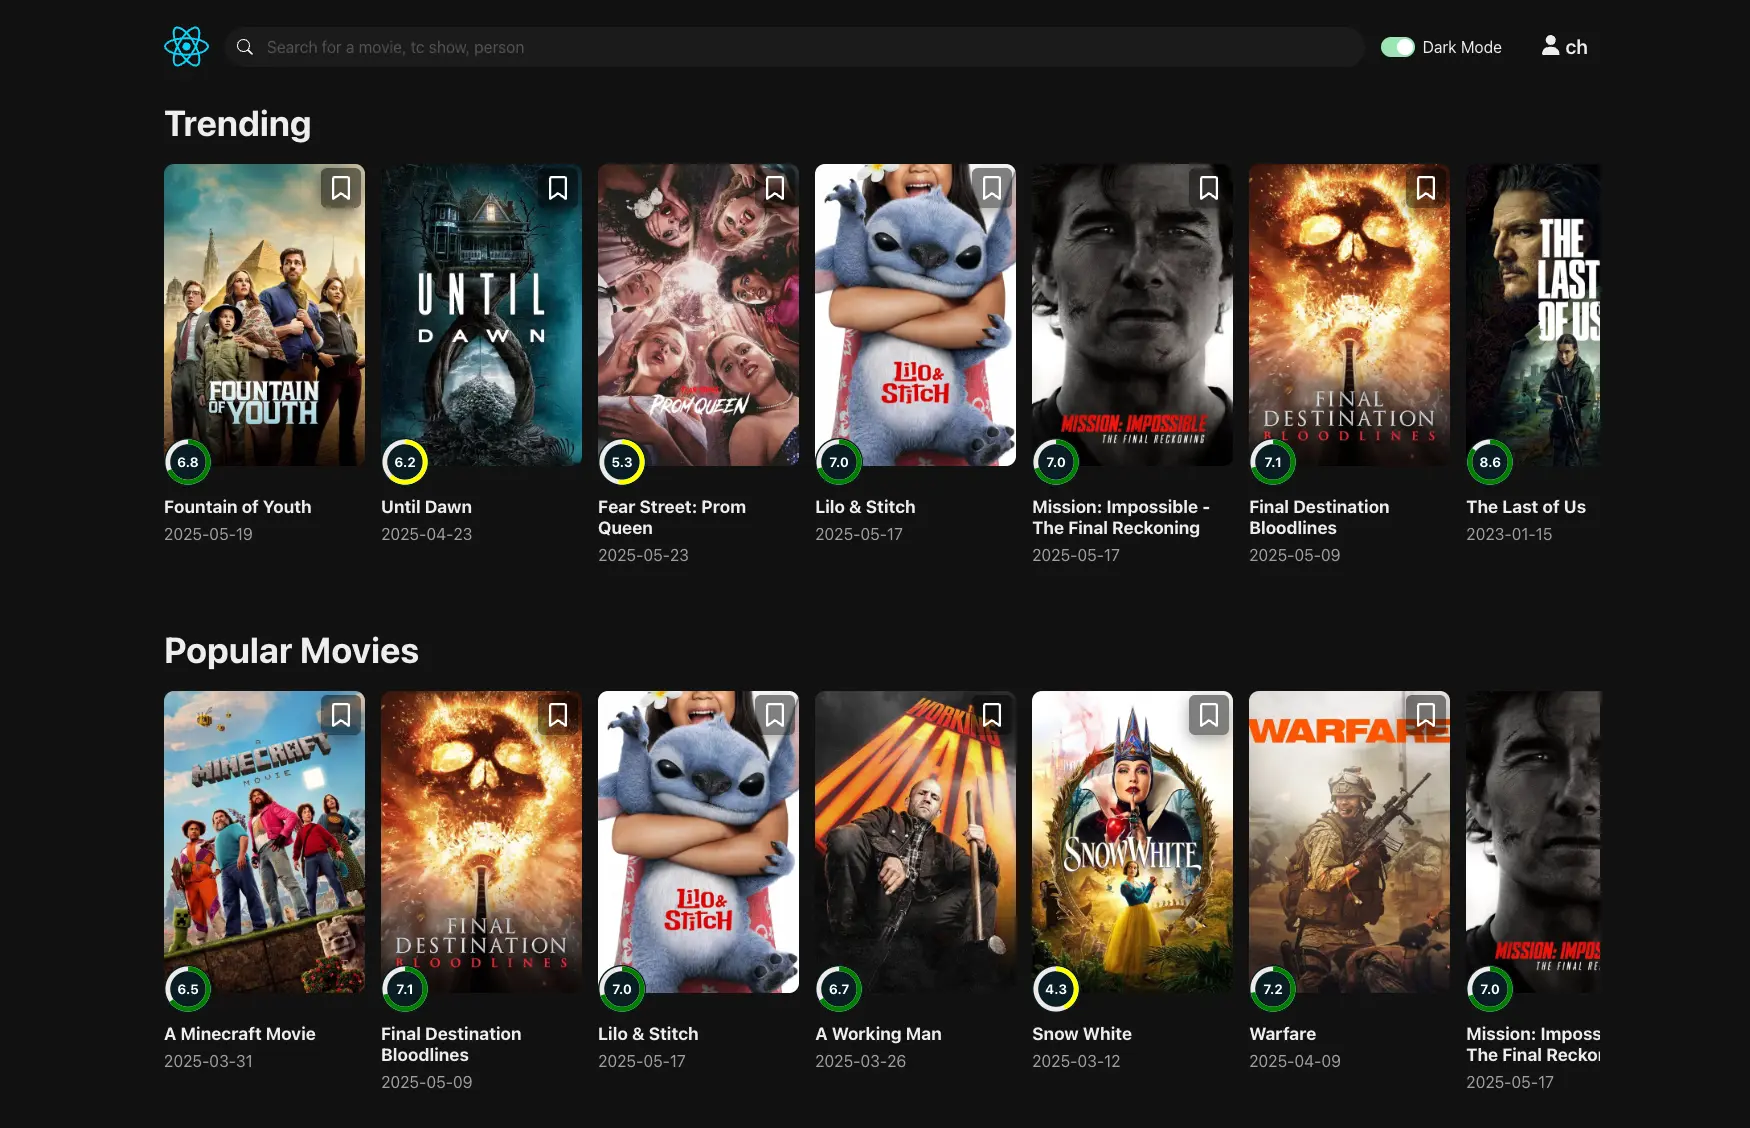Screen dimensions: 1750x1128
Task: Click the 7.2 rating on Warfare
Action: click(x=1273, y=989)
